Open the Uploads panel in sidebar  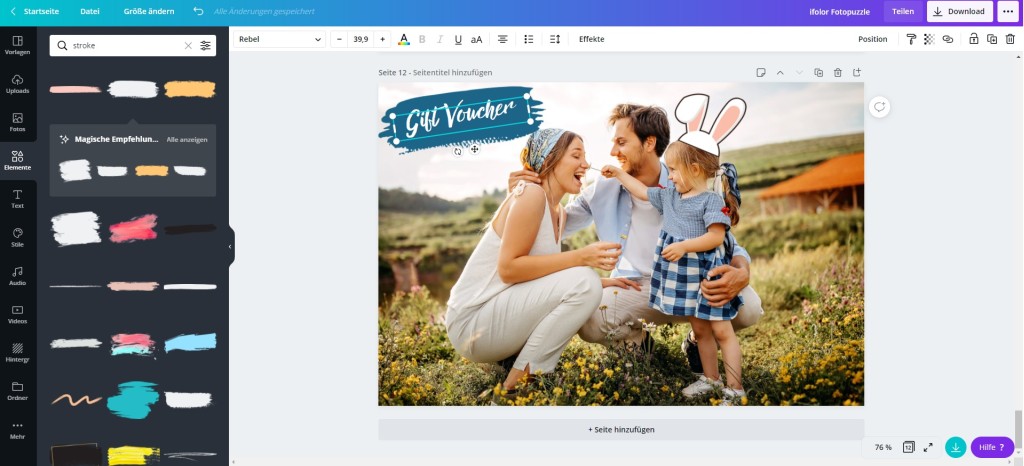pyautogui.click(x=17, y=83)
